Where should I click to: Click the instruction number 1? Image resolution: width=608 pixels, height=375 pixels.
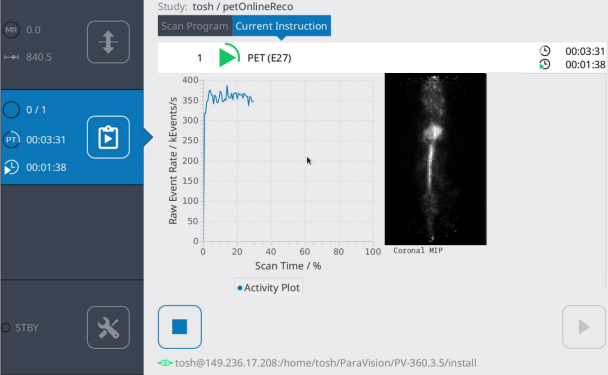click(x=199, y=58)
